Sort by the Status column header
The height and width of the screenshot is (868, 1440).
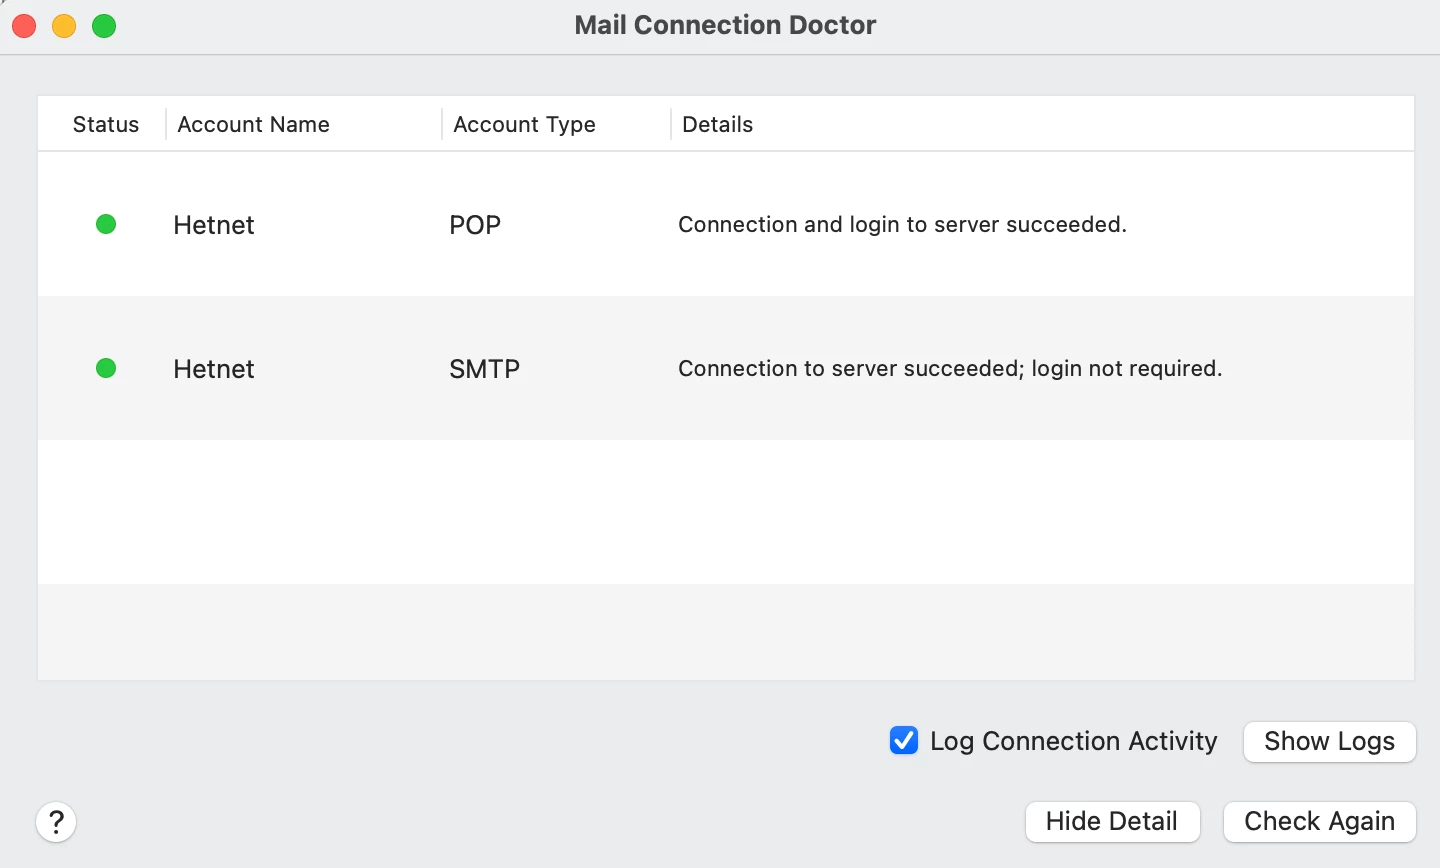point(105,124)
